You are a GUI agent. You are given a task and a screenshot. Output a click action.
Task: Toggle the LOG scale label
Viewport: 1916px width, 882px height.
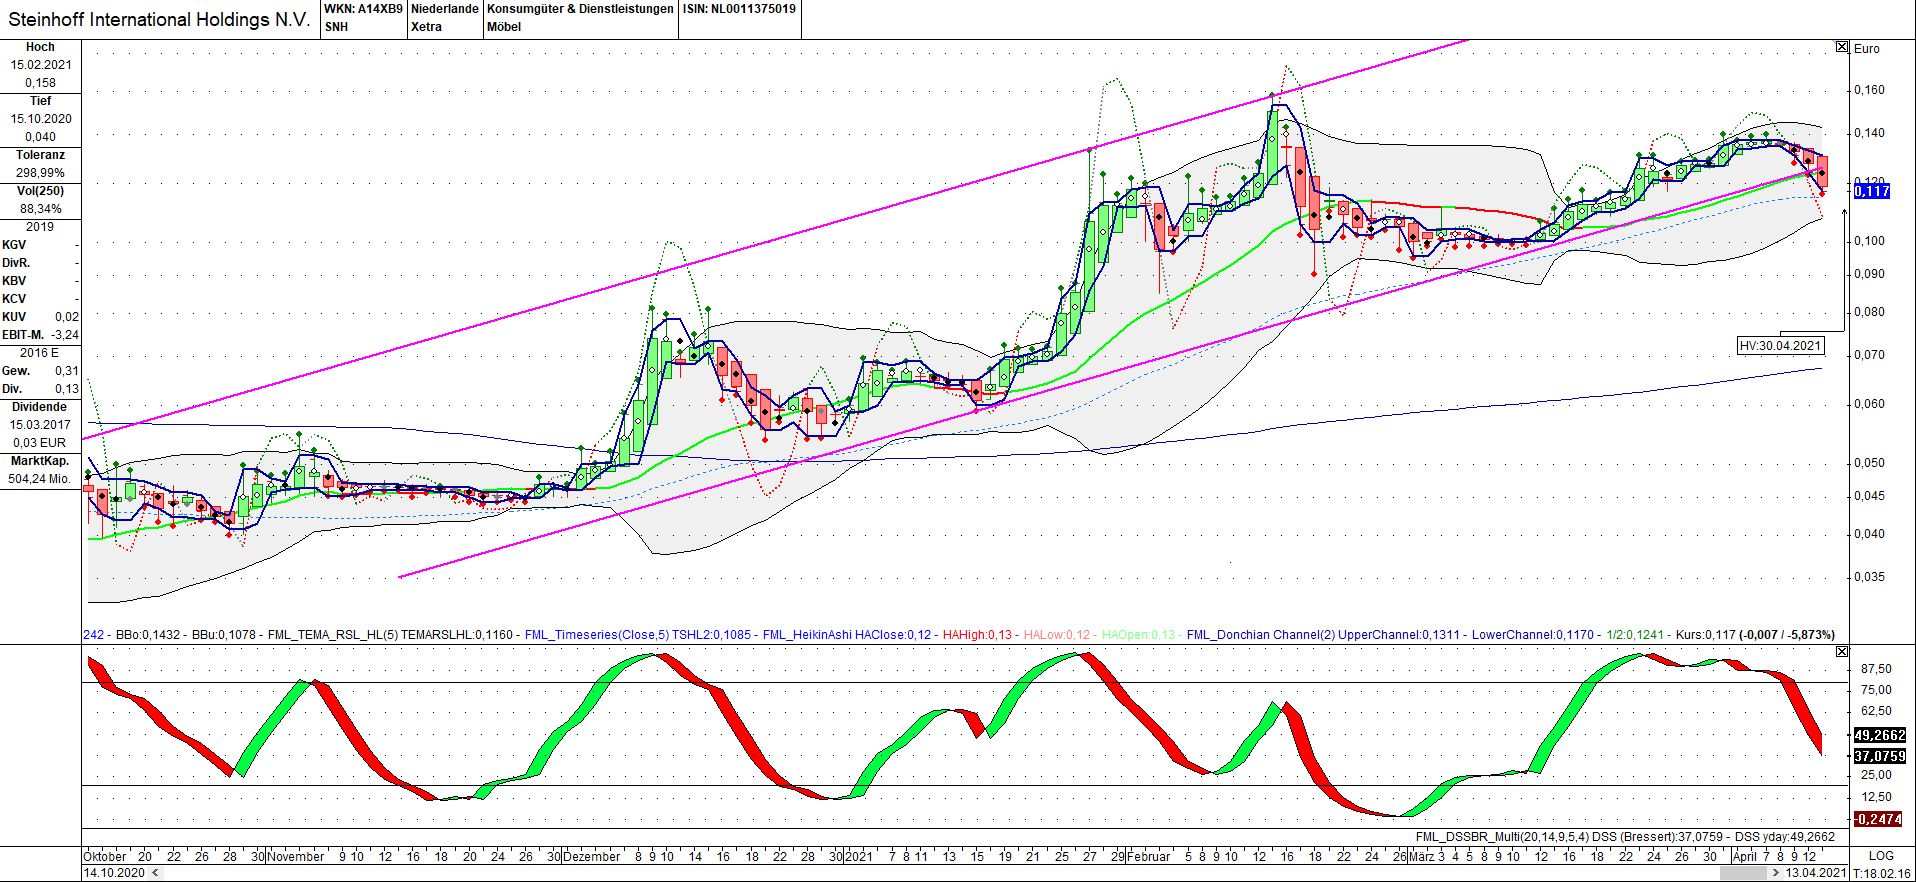[1881, 856]
